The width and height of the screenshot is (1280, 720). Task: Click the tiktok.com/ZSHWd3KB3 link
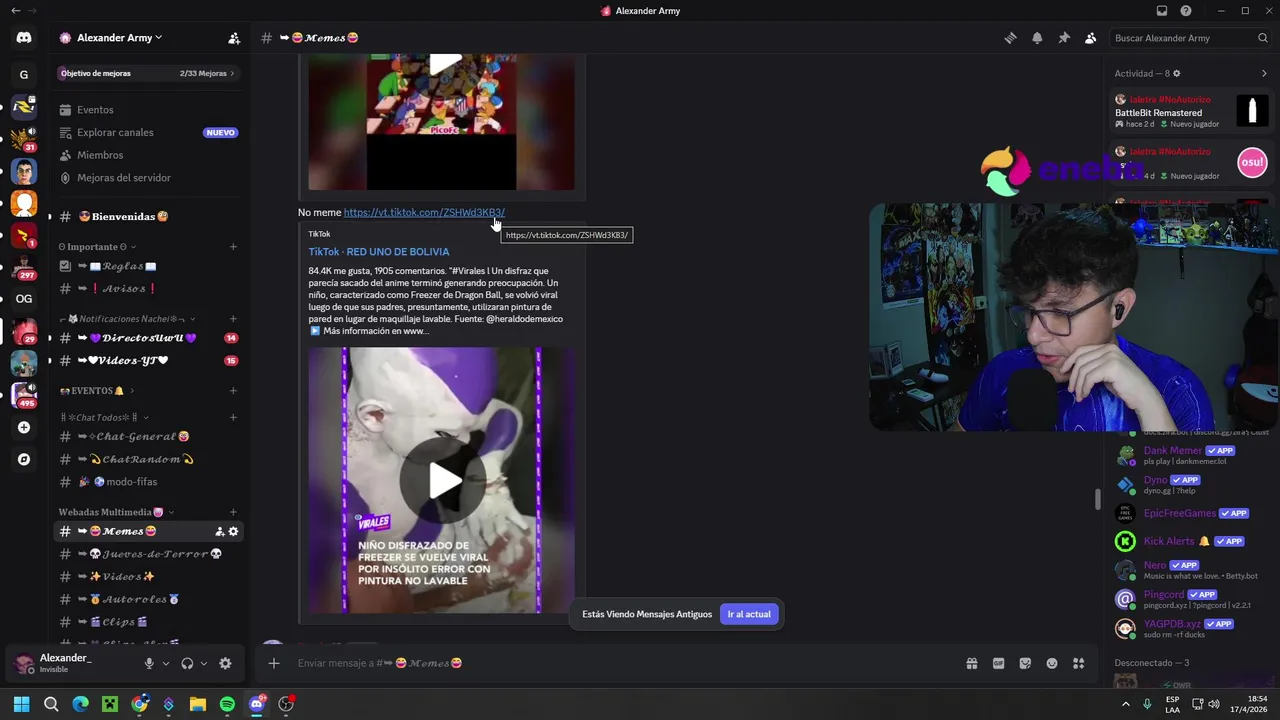point(424,212)
